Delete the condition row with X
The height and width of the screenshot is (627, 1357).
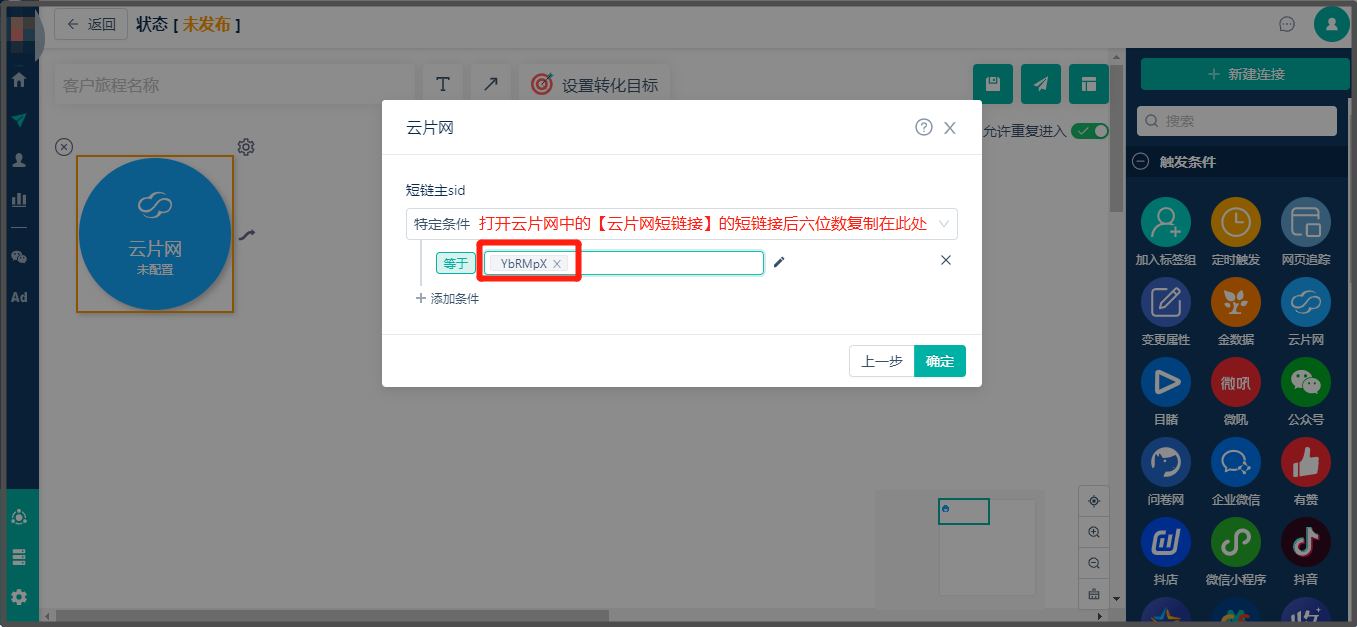pyautogui.click(x=946, y=260)
